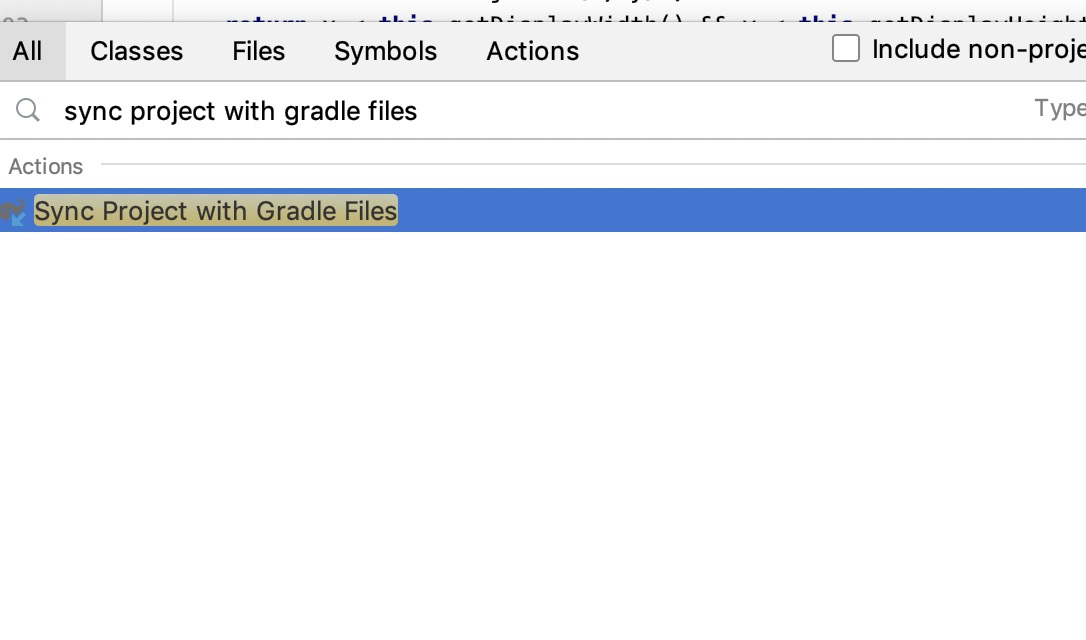This screenshot has height=640, width=1086.
Task: Click inside the search query field
Action: click(500, 110)
